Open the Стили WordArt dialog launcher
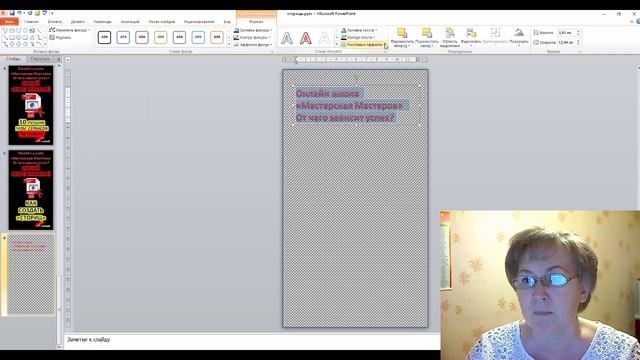The image size is (640, 360). pyautogui.click(x=384, y=52)
